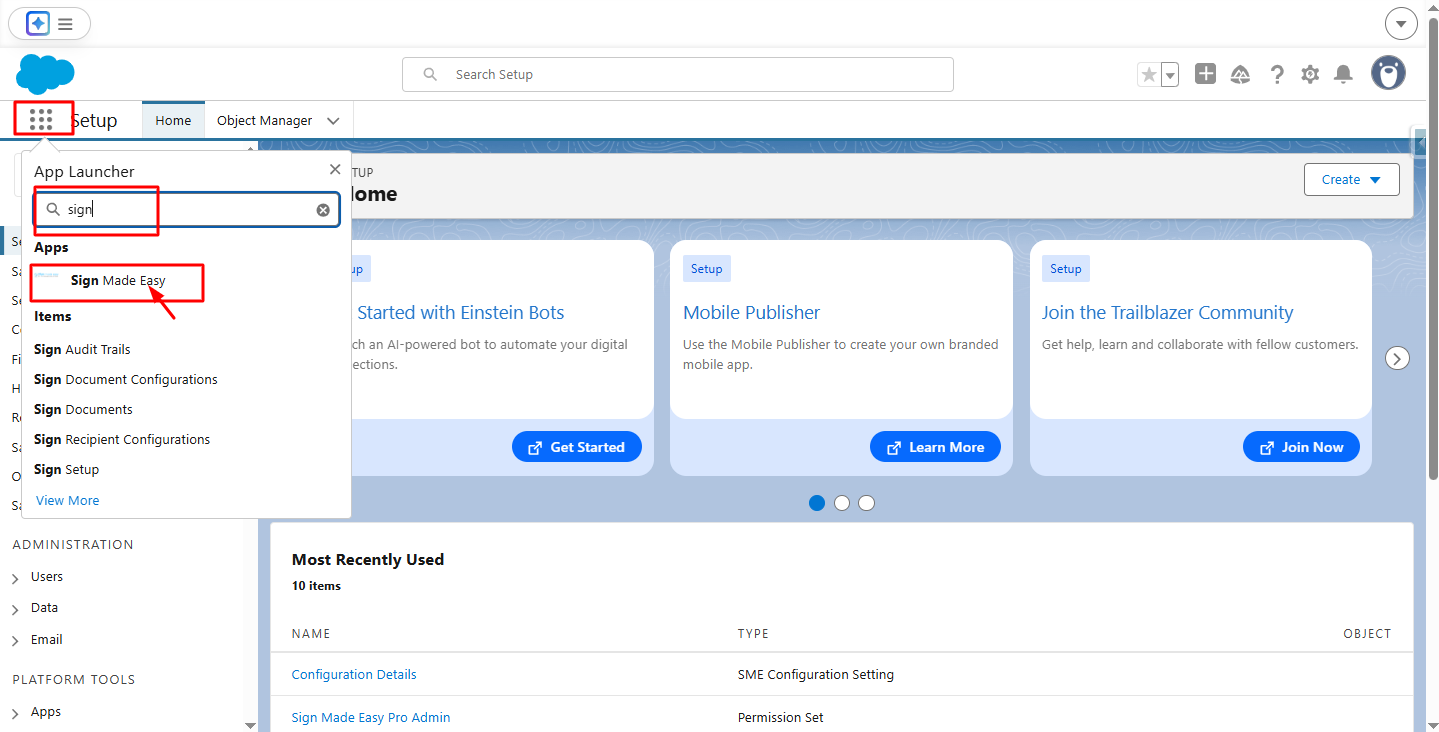
Task: Switch to the Object Manager tab
Action: pyautogui.click(x=265, y=120)
